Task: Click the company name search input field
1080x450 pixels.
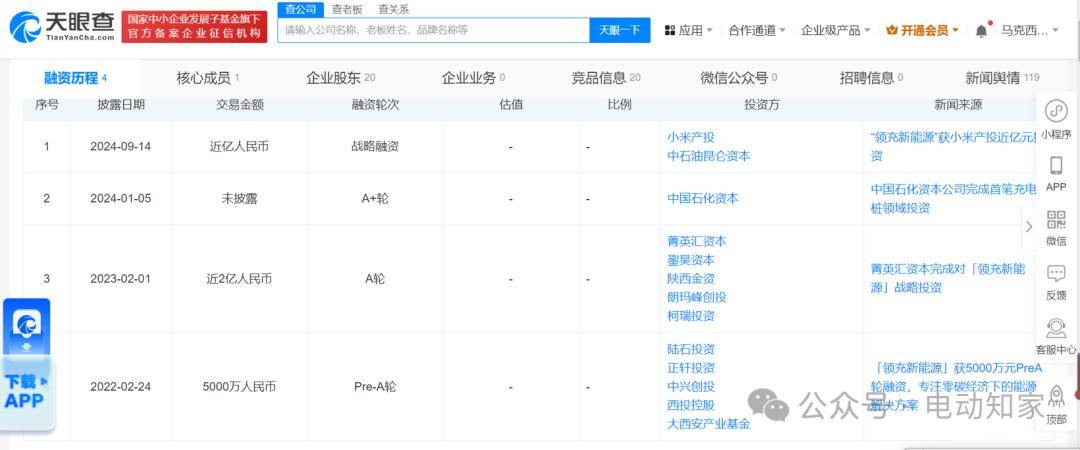Action: (434, 30)
